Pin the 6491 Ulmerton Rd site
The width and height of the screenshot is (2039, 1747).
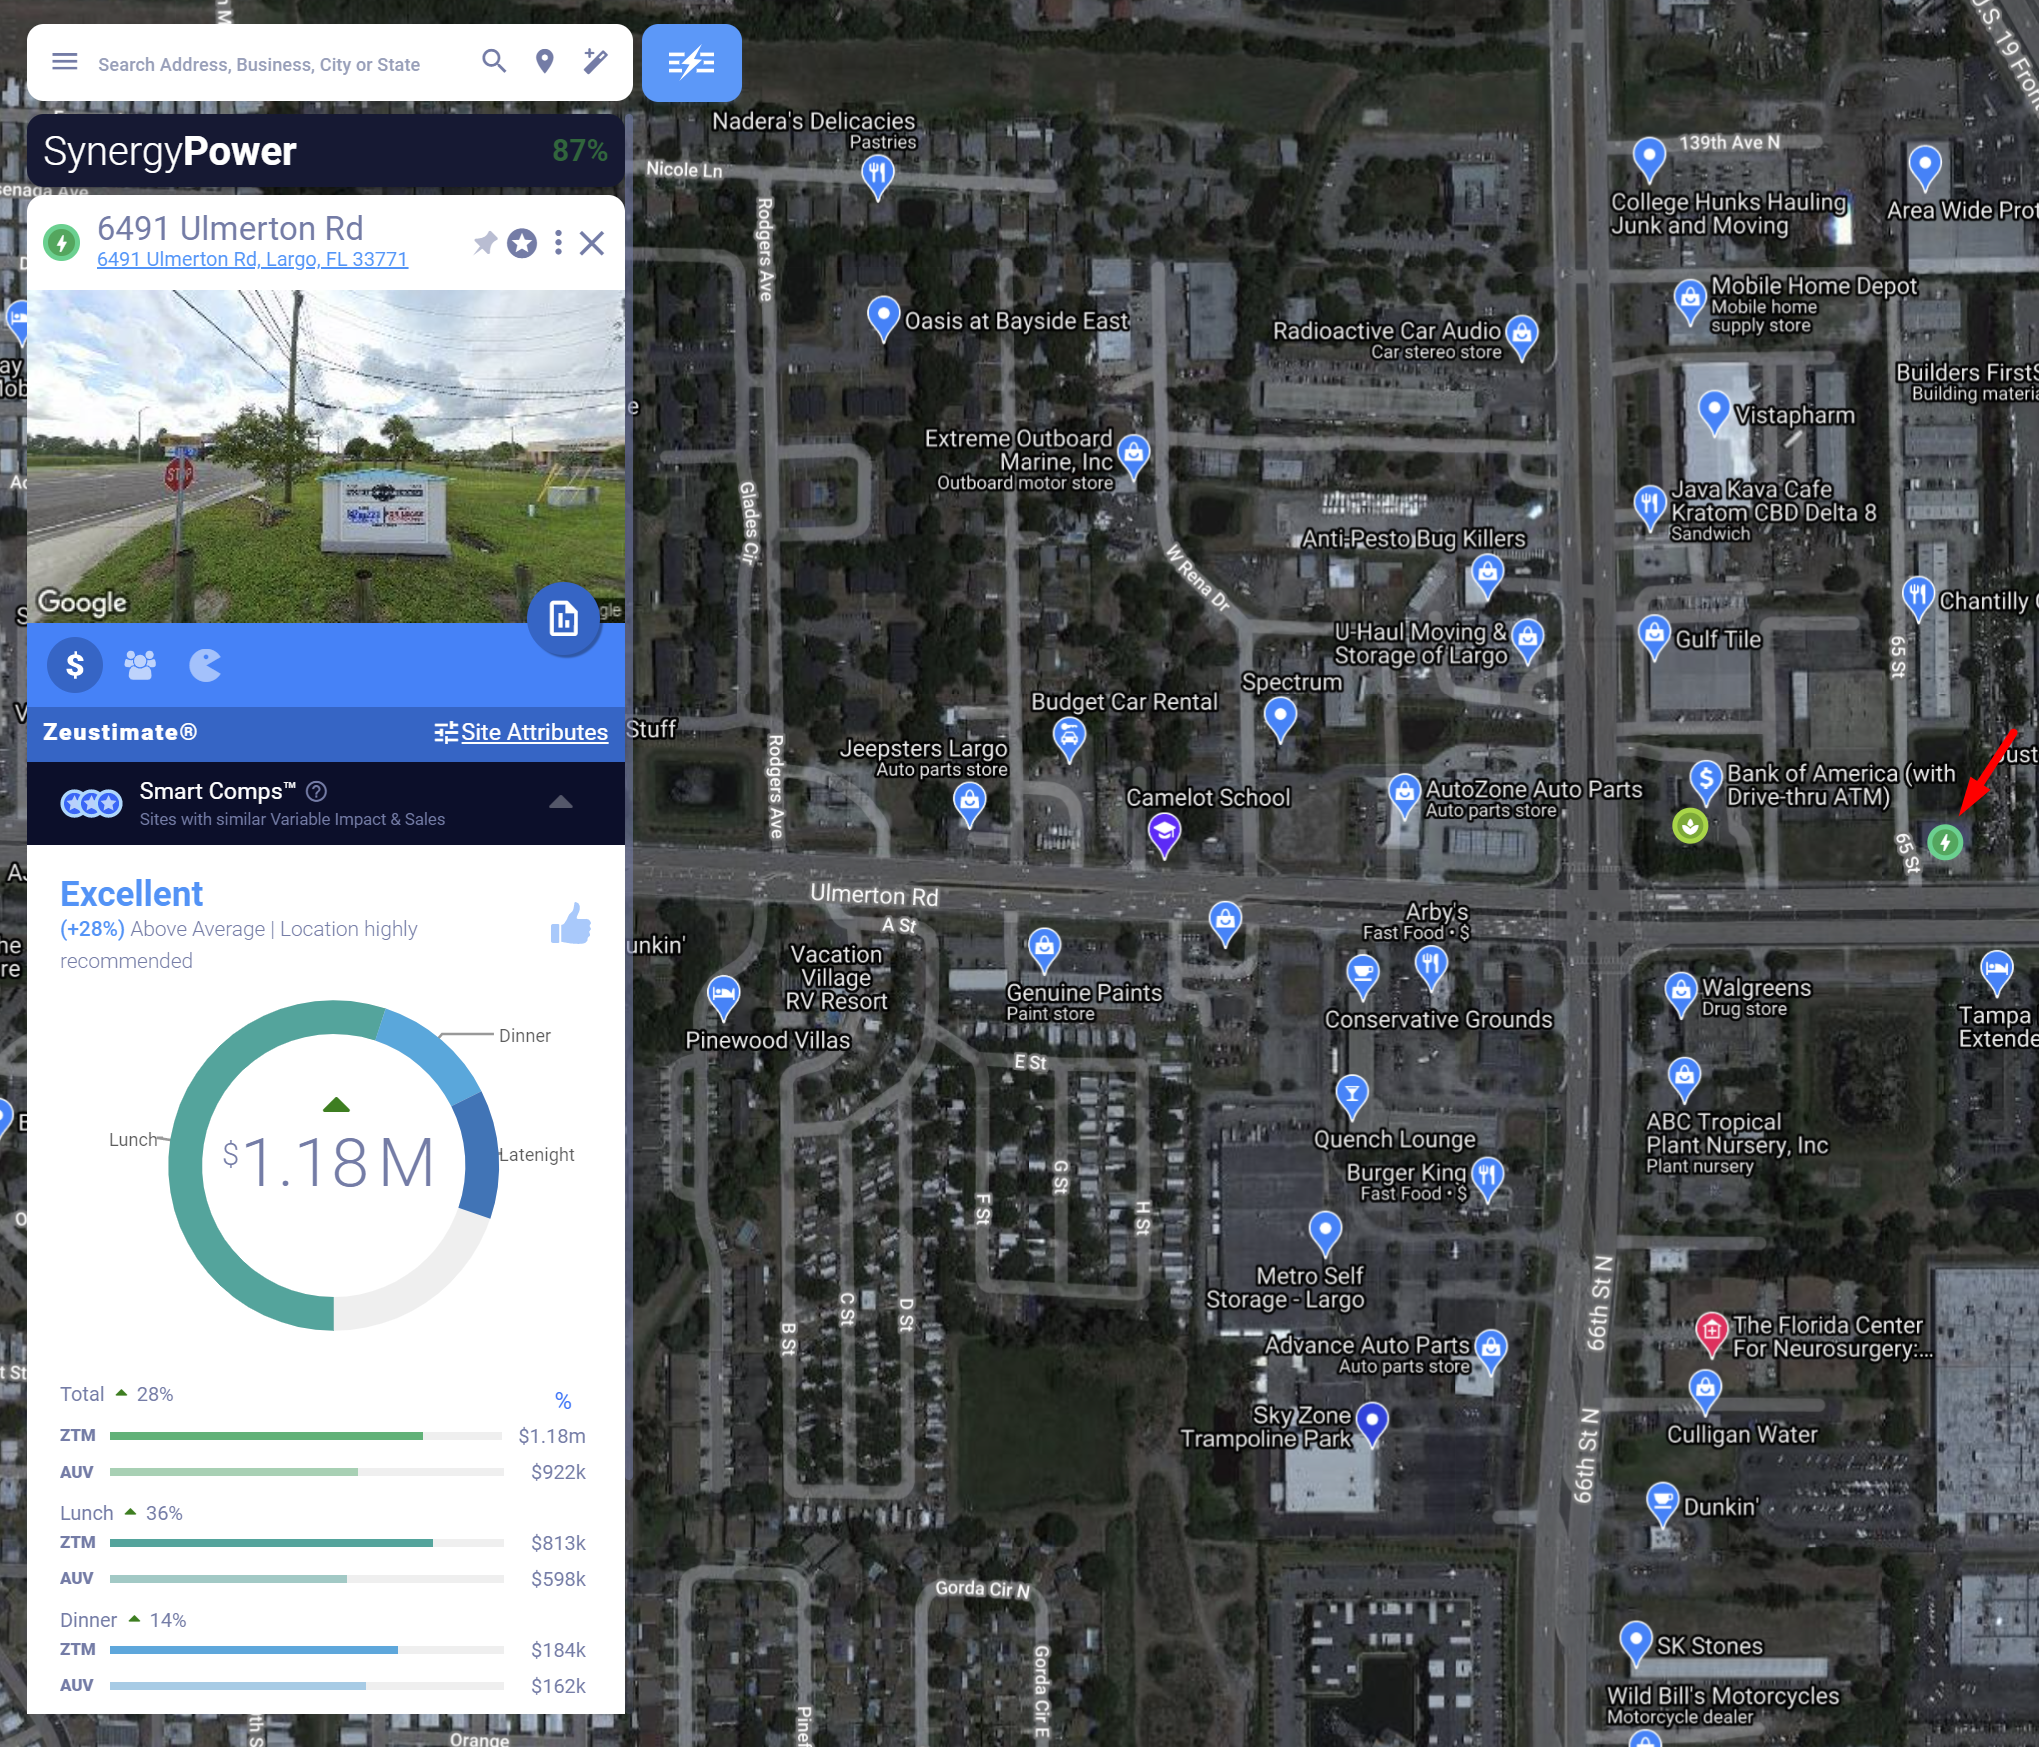[x=485, y=243]
